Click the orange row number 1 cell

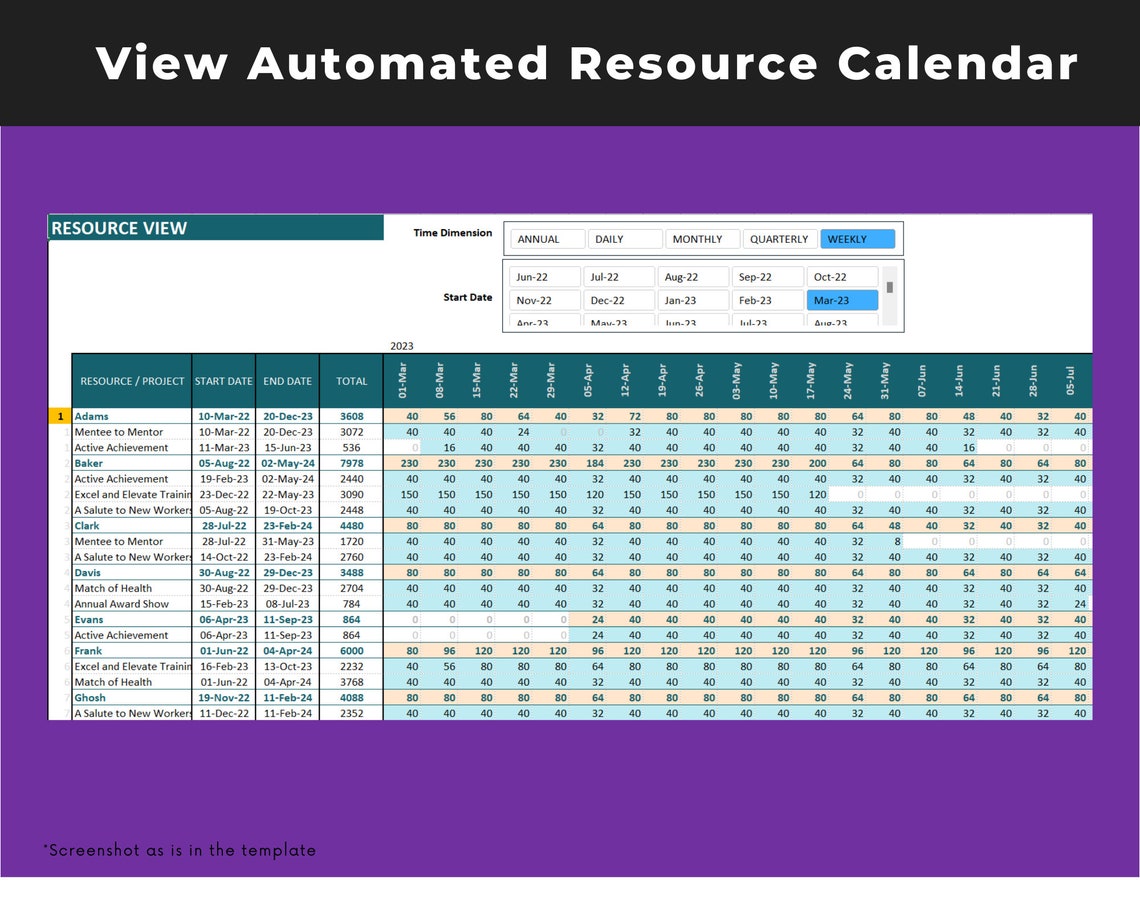tap(60, 417)
